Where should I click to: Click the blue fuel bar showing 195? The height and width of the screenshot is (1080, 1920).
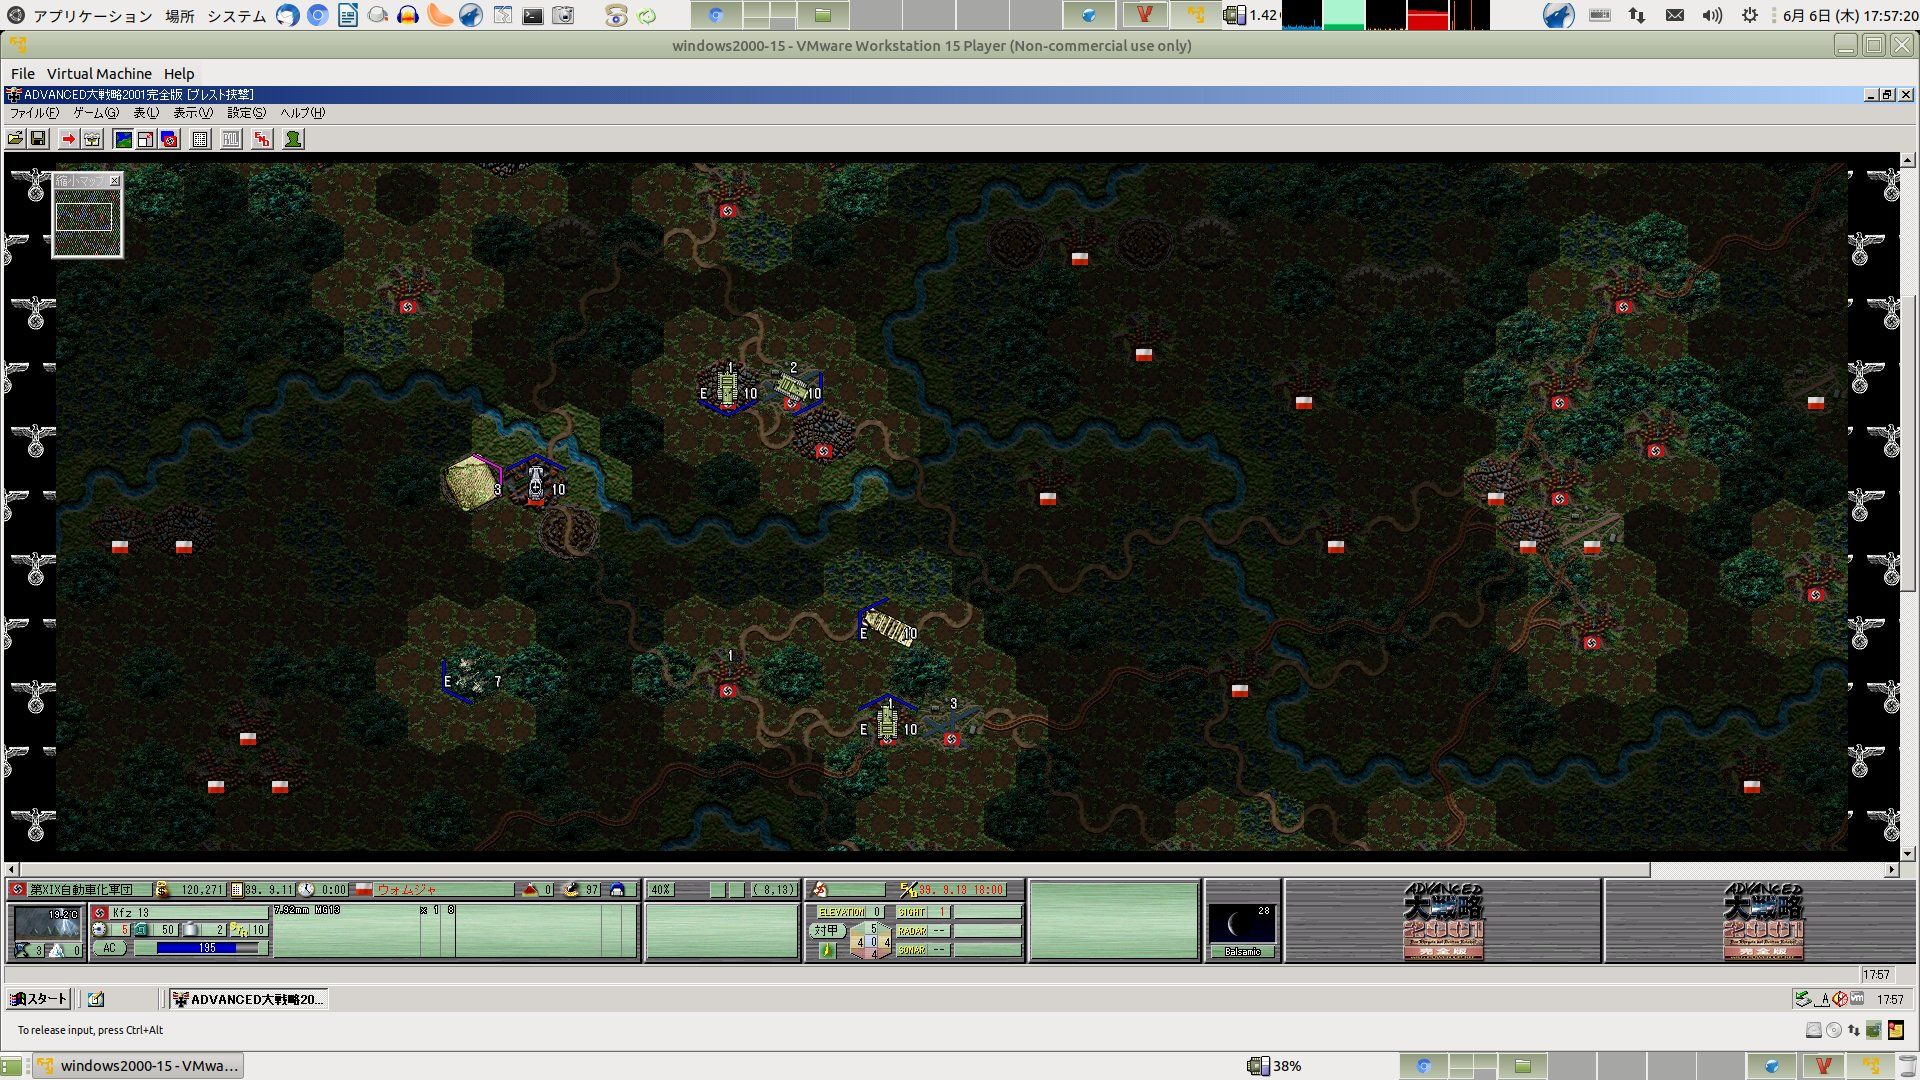[x=201, y=948]
